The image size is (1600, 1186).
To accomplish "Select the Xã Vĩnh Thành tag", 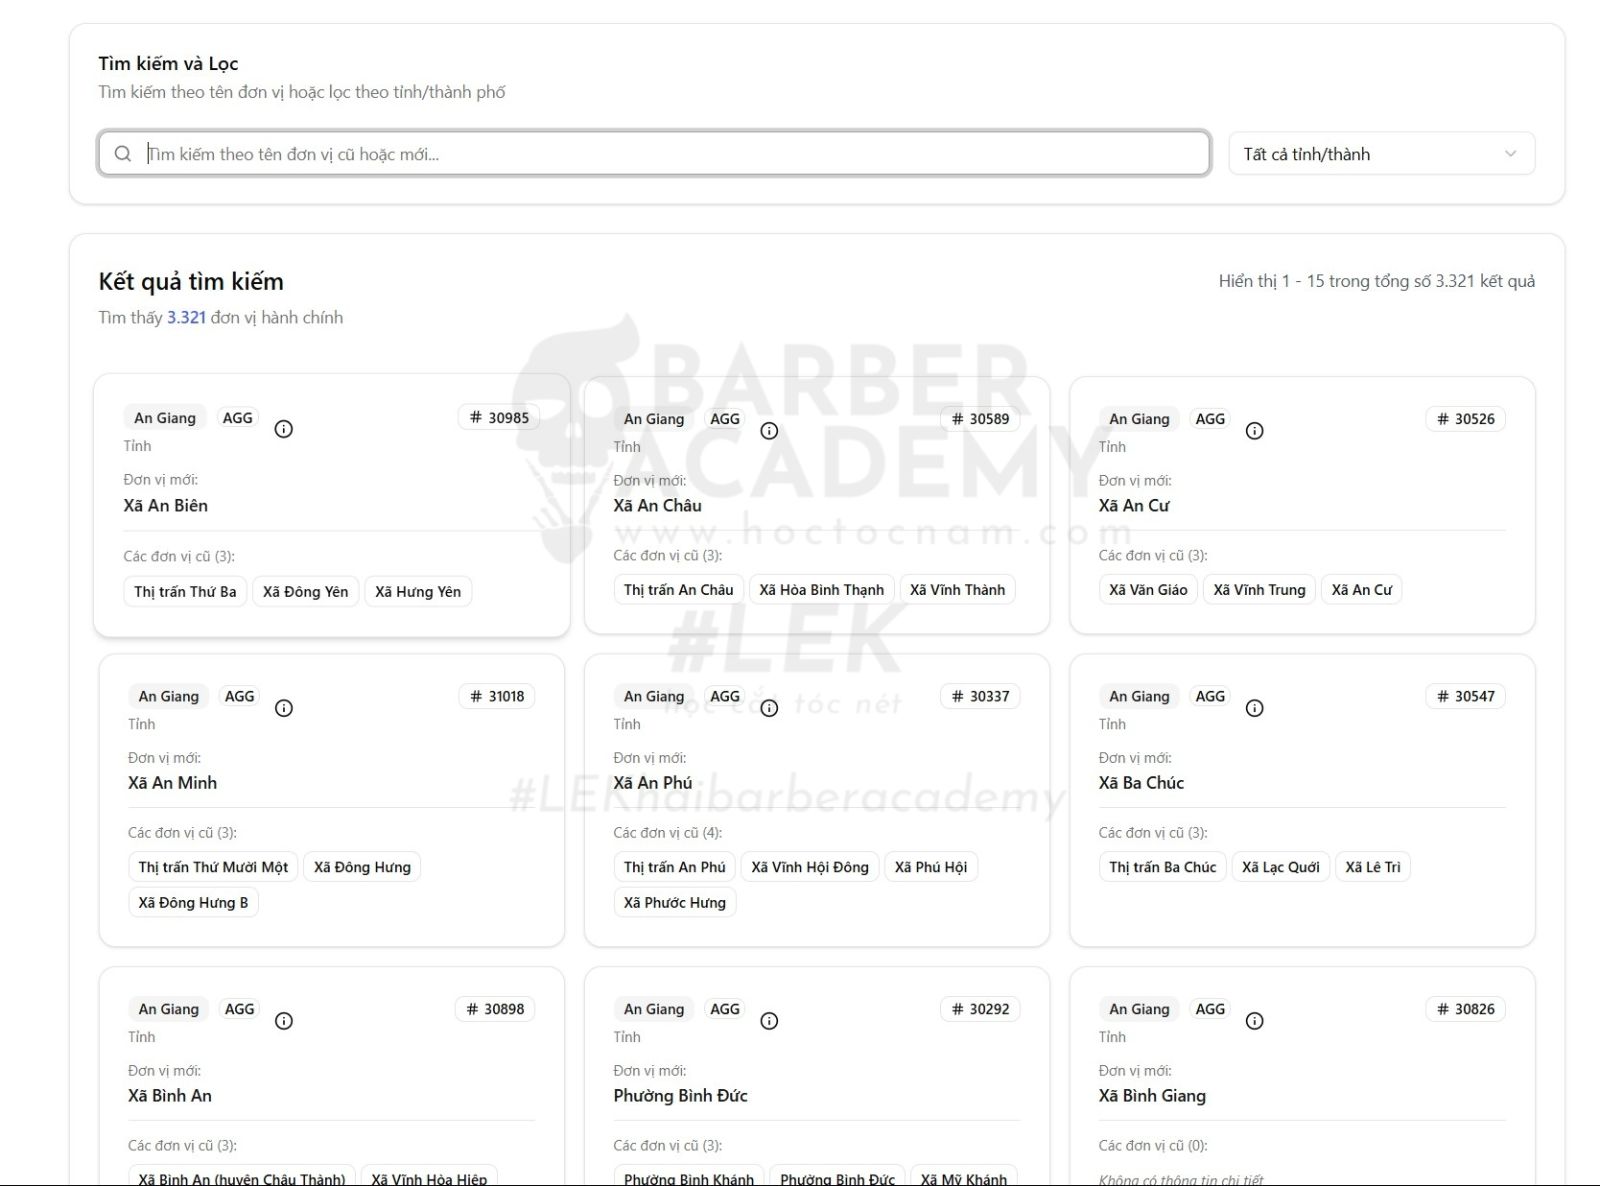I will (957, 590).
